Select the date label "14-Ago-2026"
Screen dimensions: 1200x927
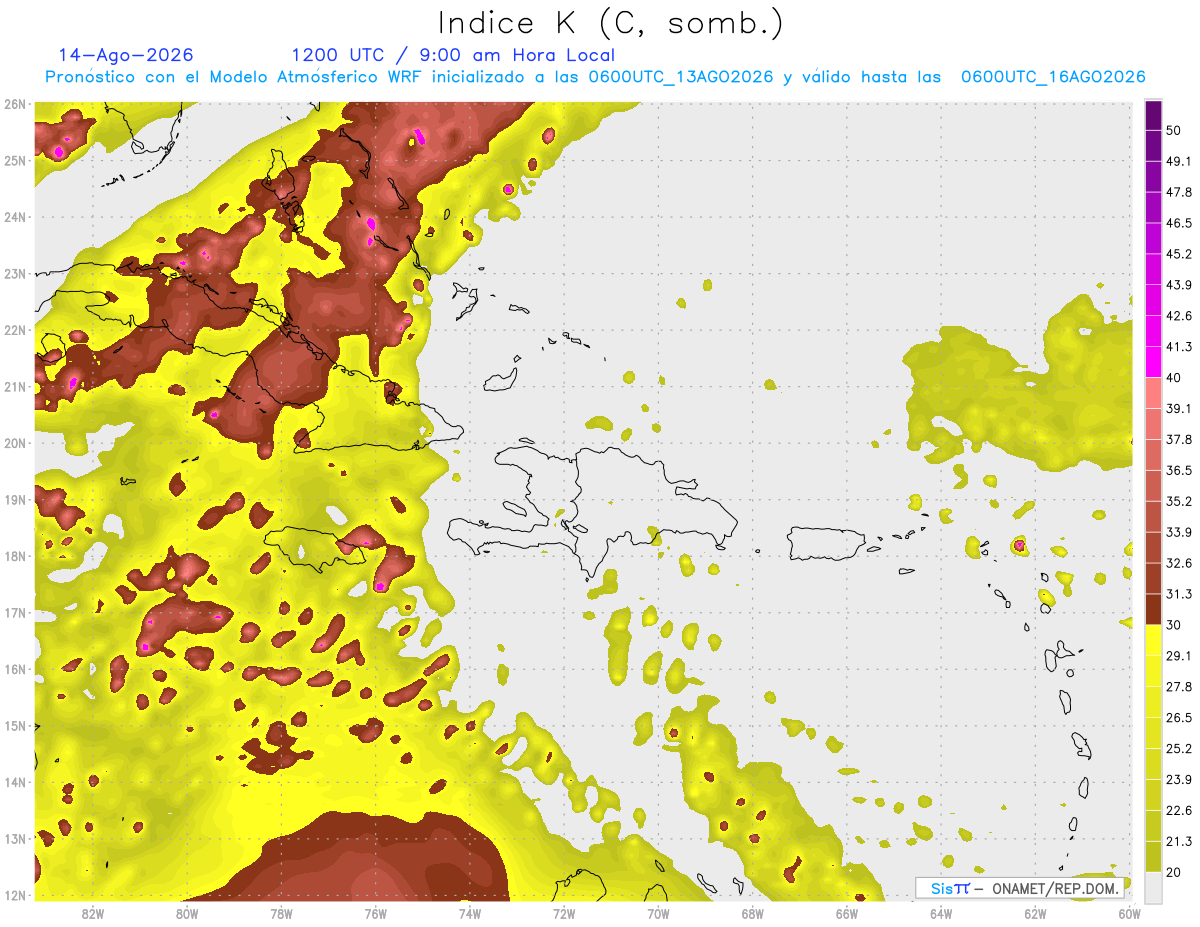(126, 55)
